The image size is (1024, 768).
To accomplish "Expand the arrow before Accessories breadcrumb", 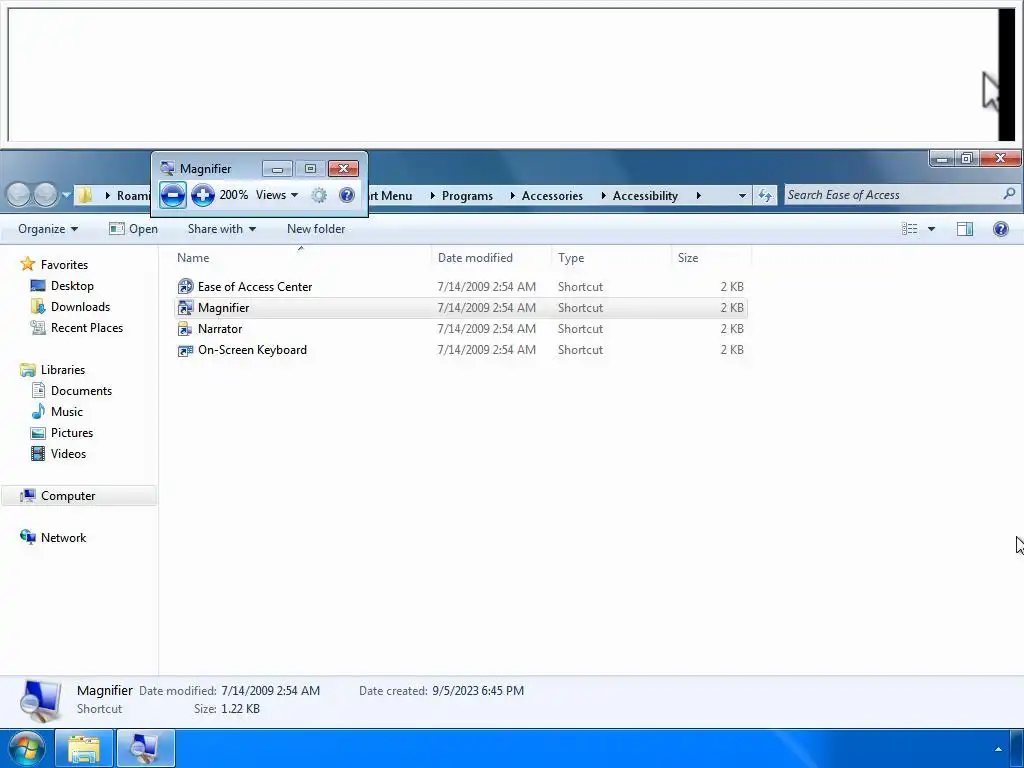I will coord(513,195).
